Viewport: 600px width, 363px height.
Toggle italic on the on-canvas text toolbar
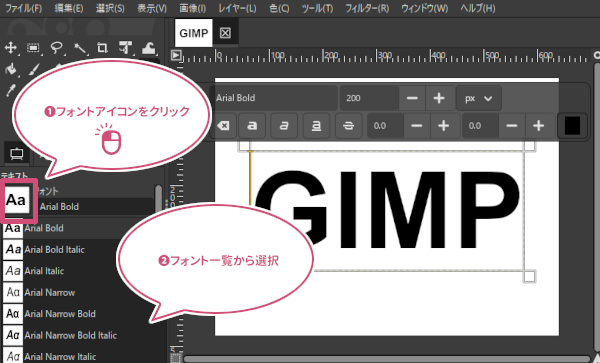[x=284, y=125]
